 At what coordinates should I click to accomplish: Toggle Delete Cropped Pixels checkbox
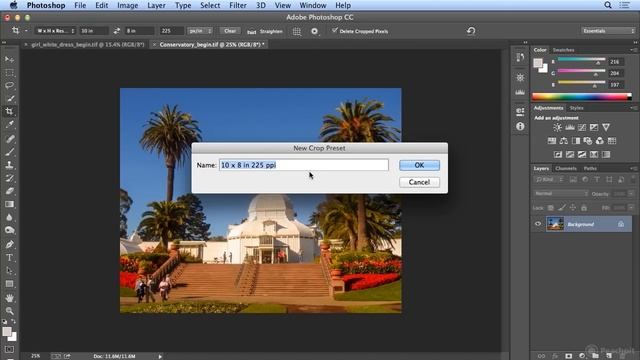[x=335, y=31]
